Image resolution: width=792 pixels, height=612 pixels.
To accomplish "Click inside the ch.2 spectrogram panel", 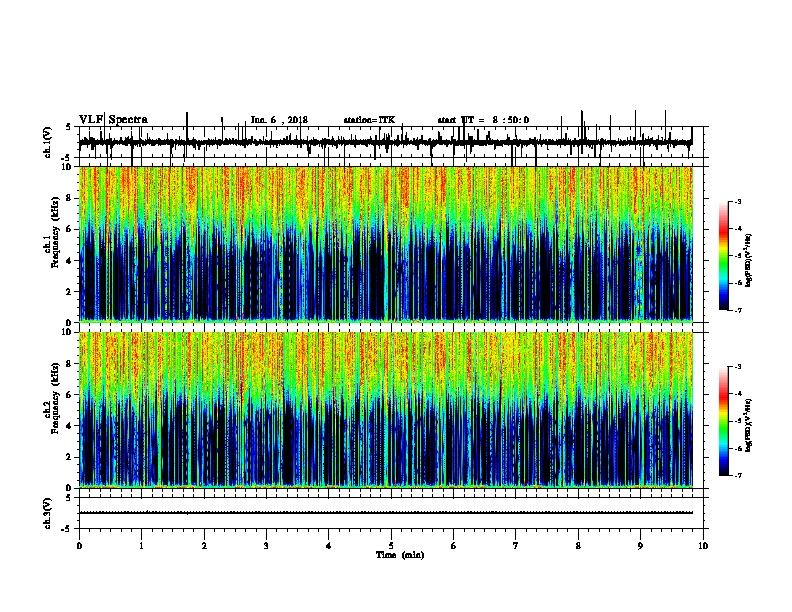I will pos(386,409).
